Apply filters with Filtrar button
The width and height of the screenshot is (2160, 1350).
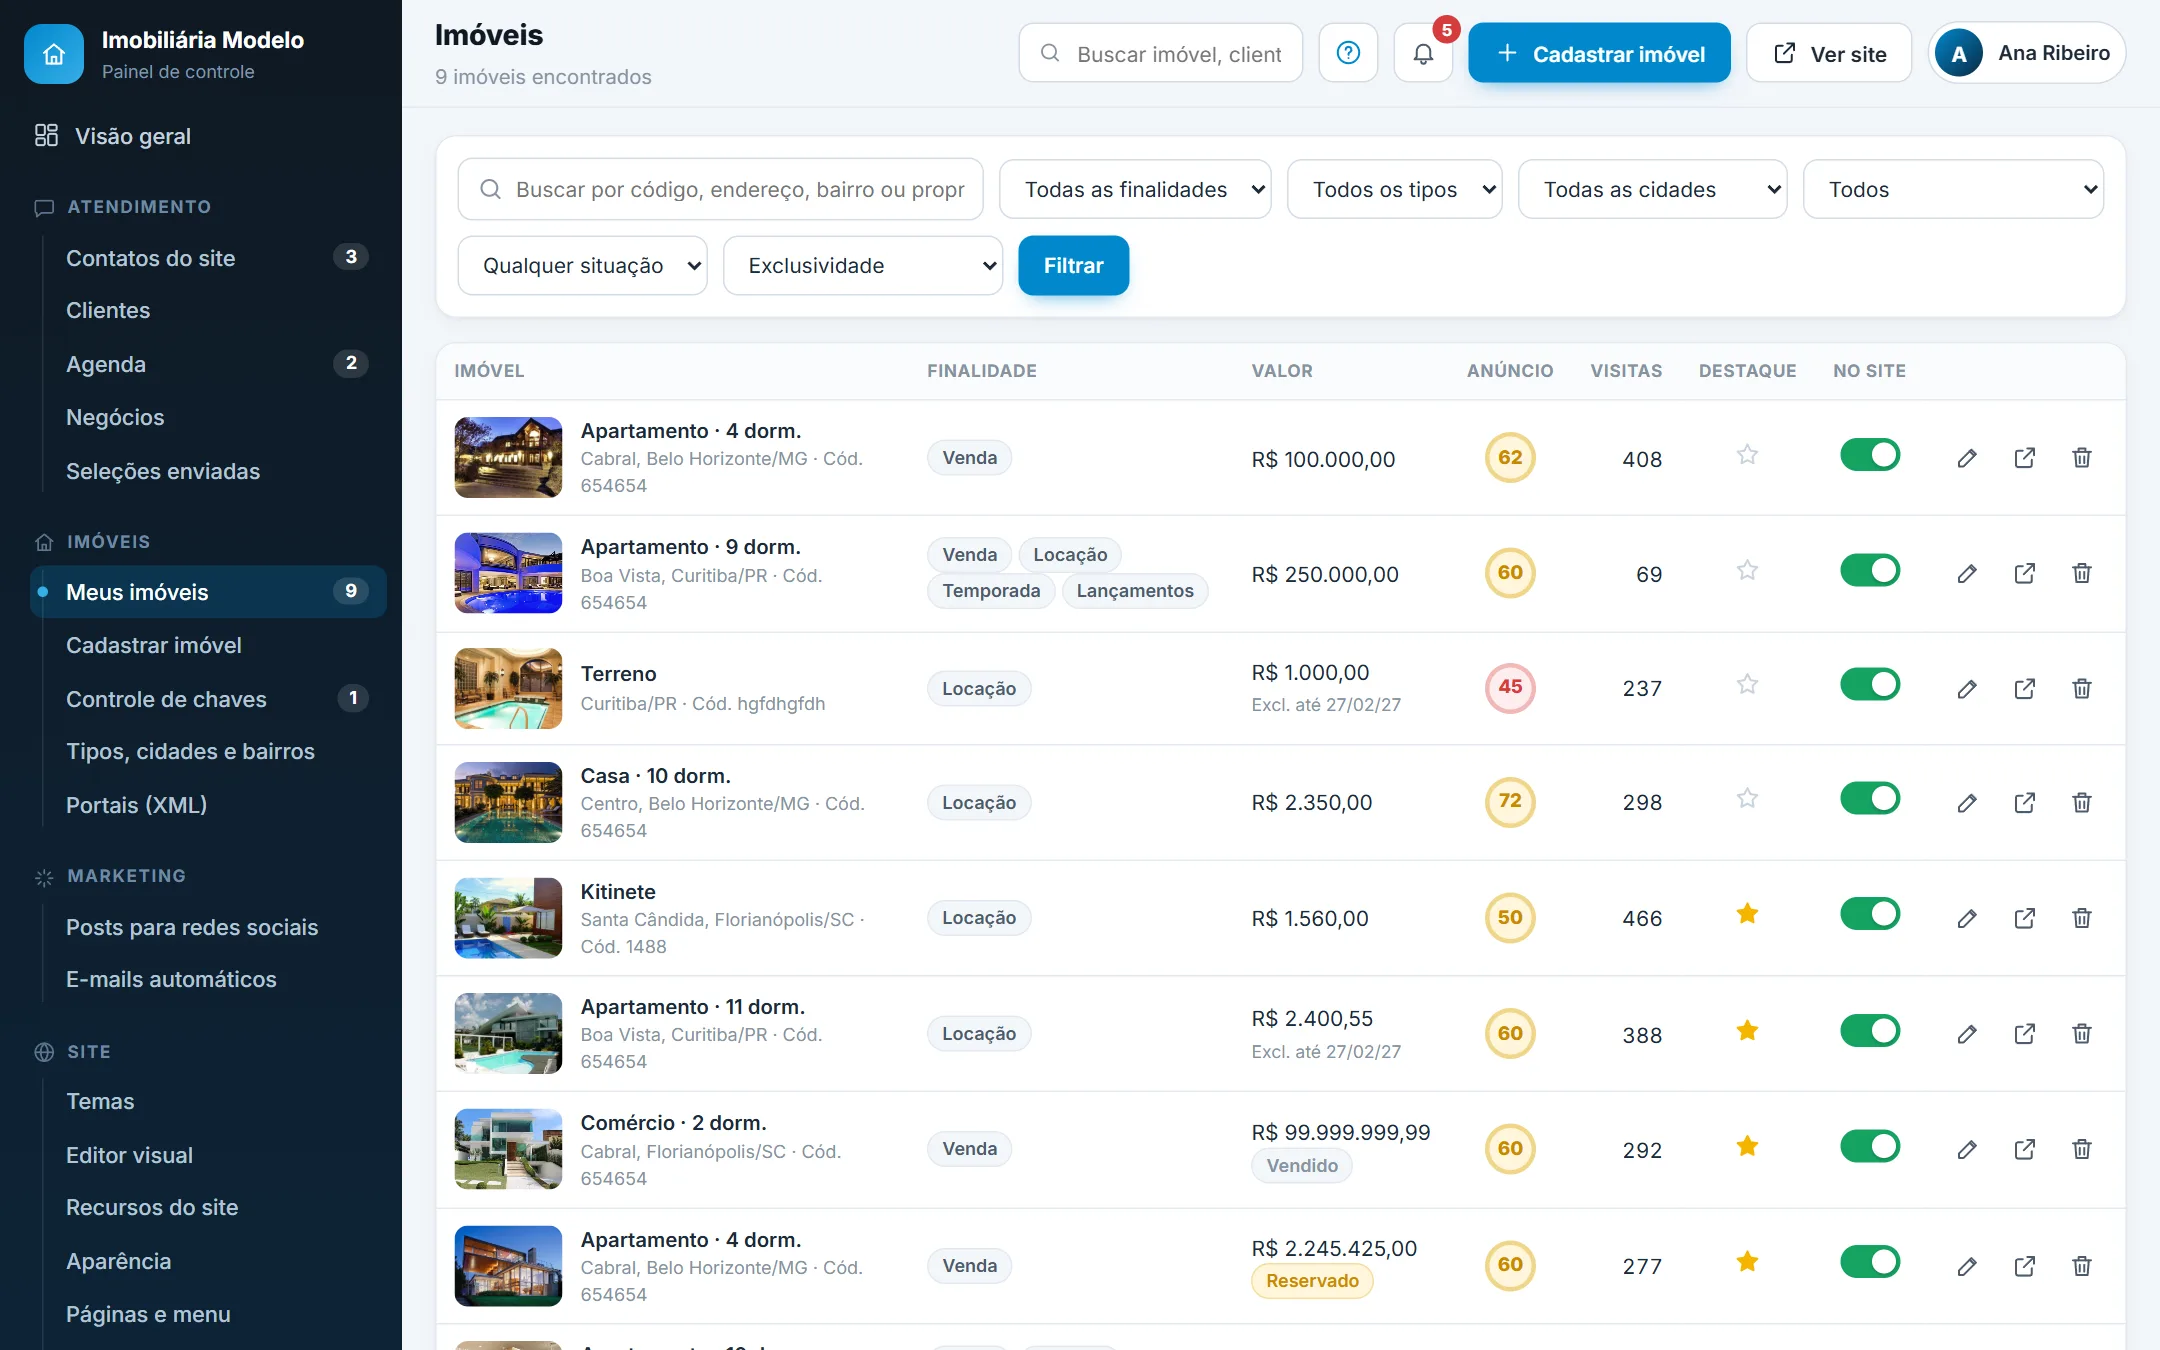click(x=1073, y=265)
